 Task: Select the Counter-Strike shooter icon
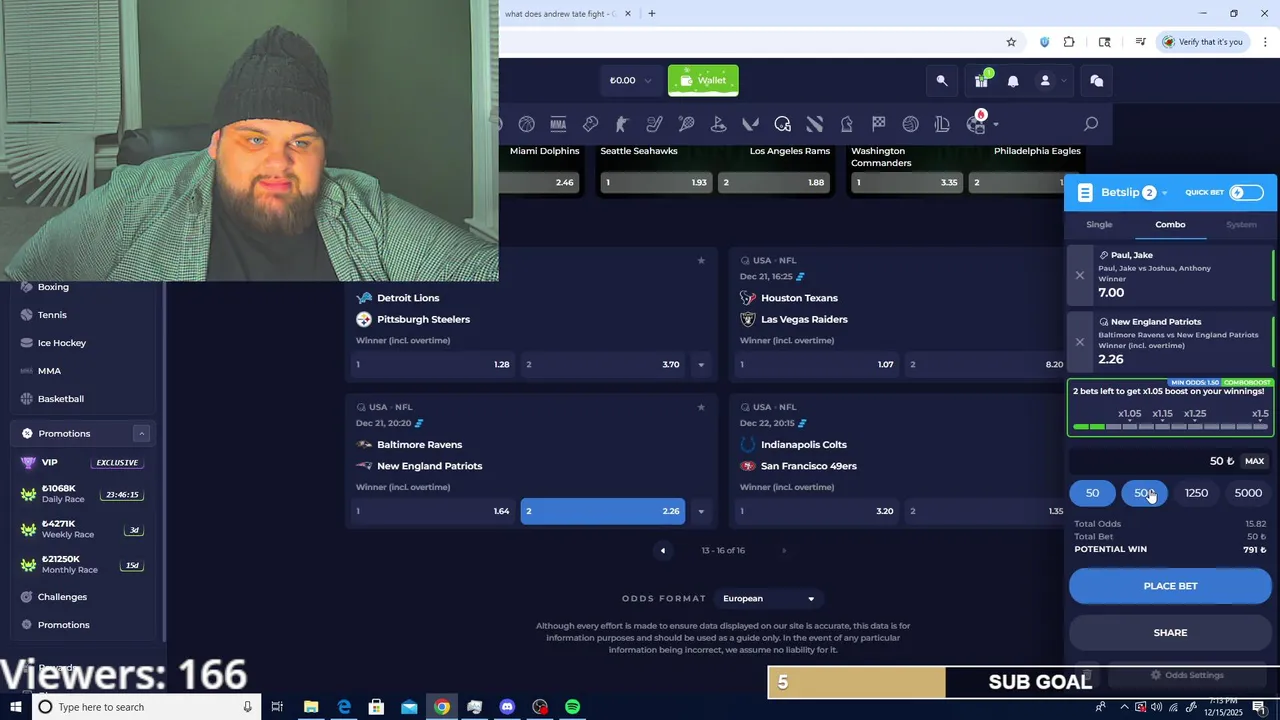pos(622,124)
